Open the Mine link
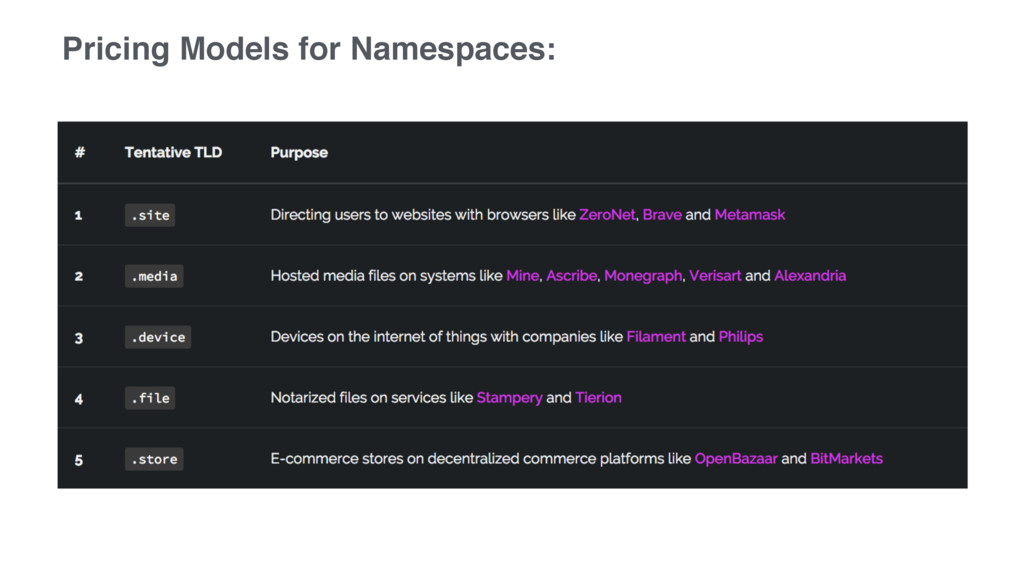This screenshot has width=1024, height=576. click(x=522, y=276)
